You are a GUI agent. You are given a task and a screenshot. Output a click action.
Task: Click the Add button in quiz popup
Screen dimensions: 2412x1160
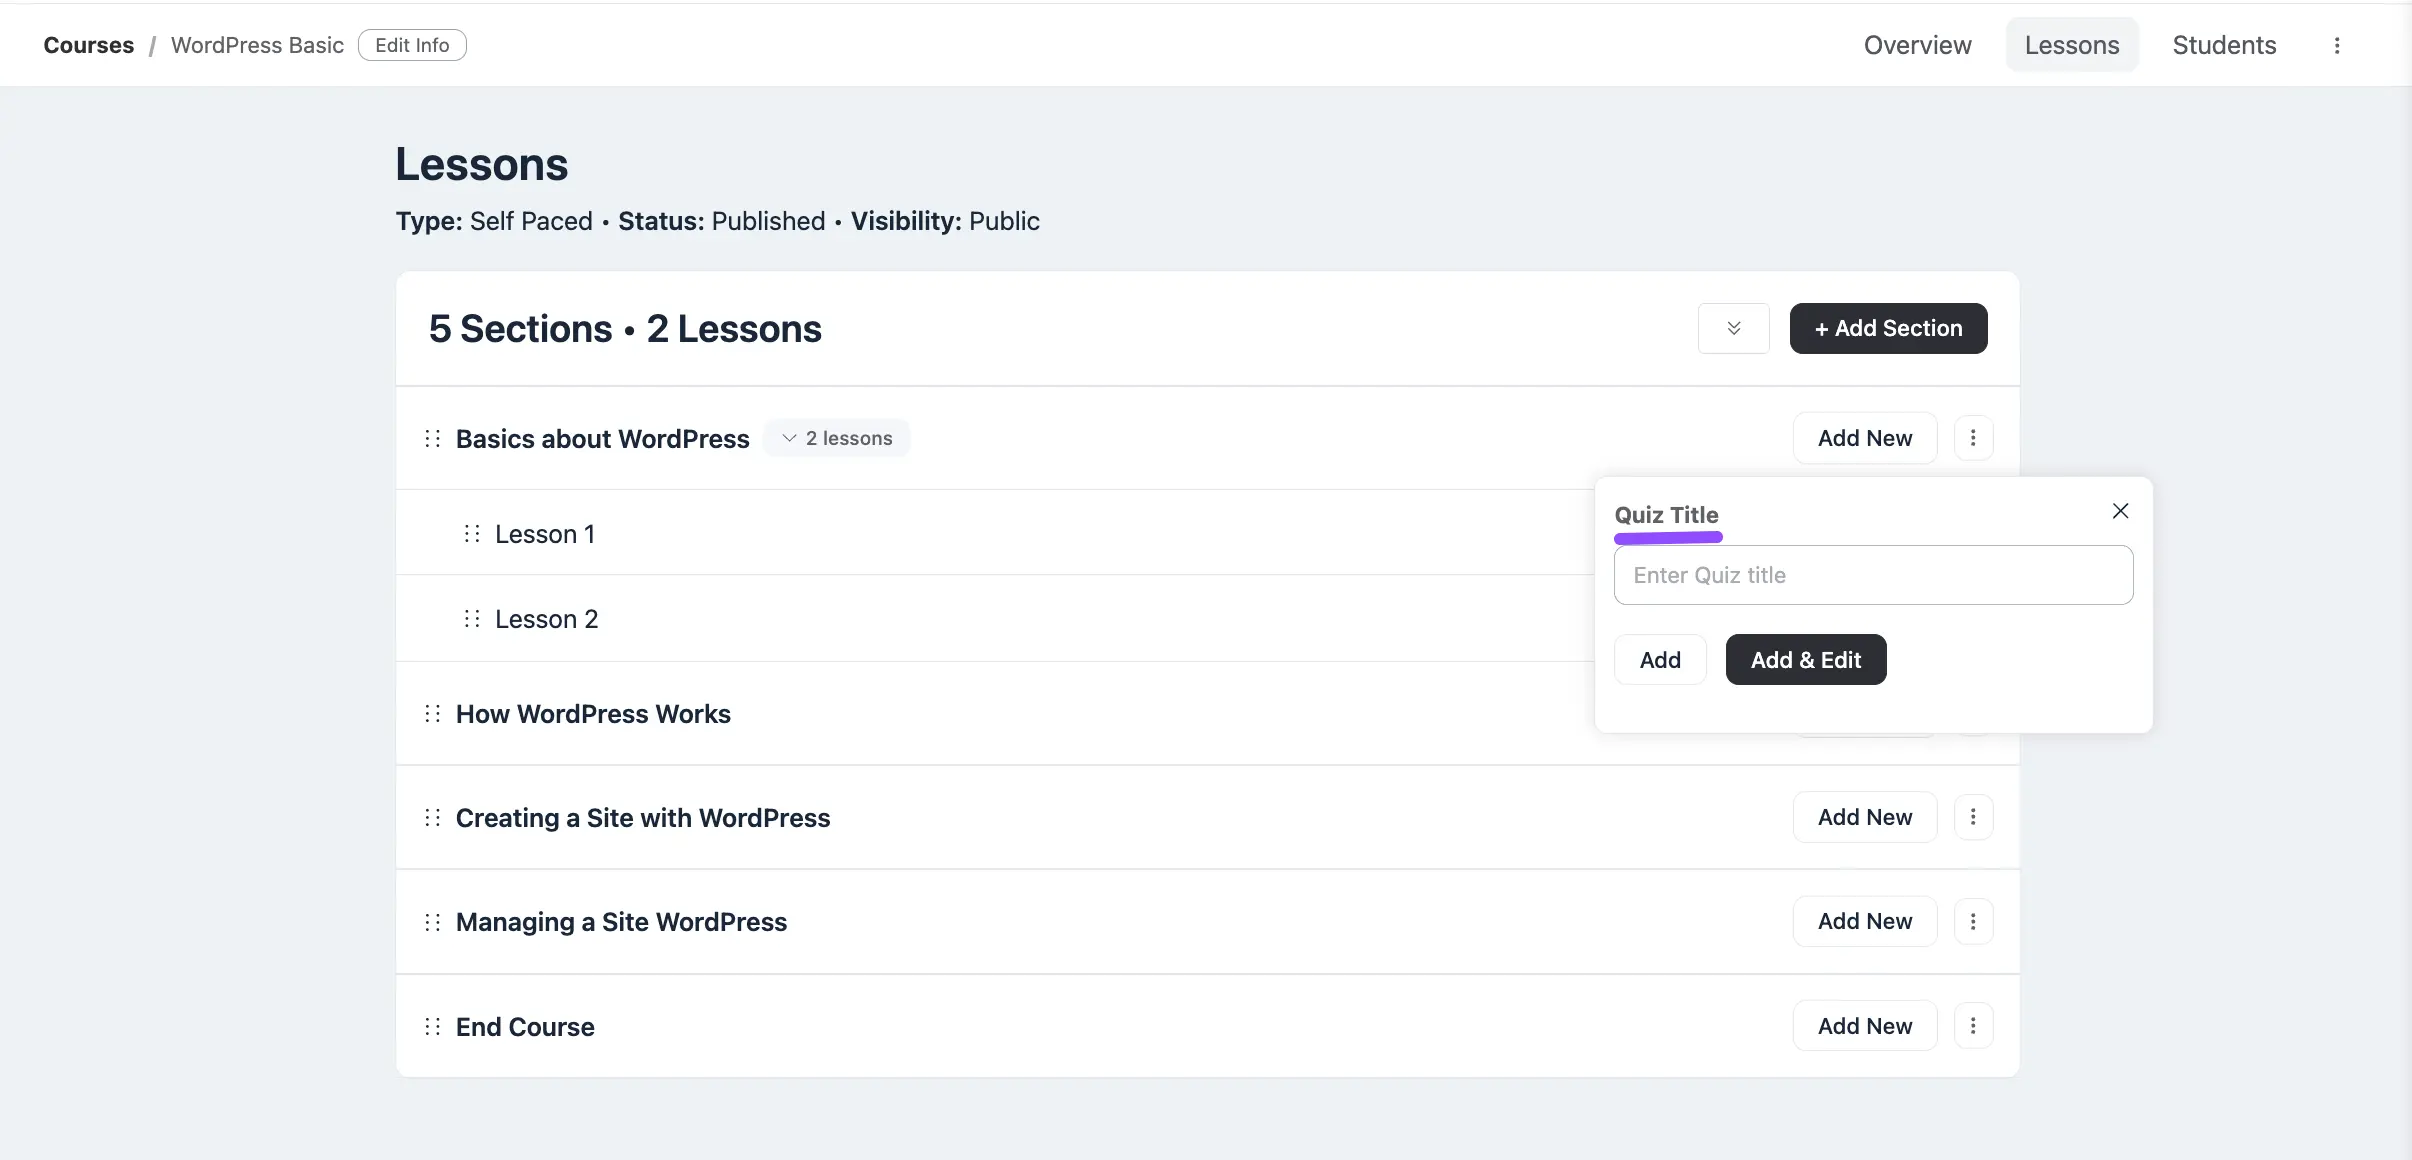pos(1660,660)
